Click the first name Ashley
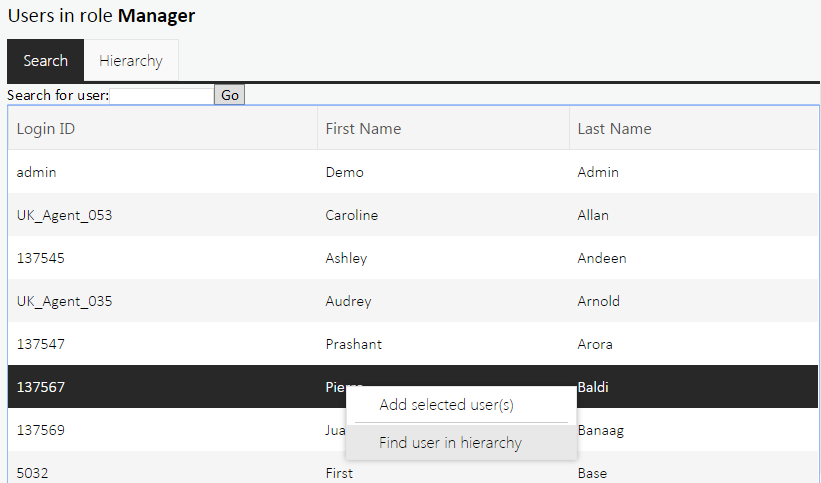This screenshot has height=483, width=821. coord(346,258)
